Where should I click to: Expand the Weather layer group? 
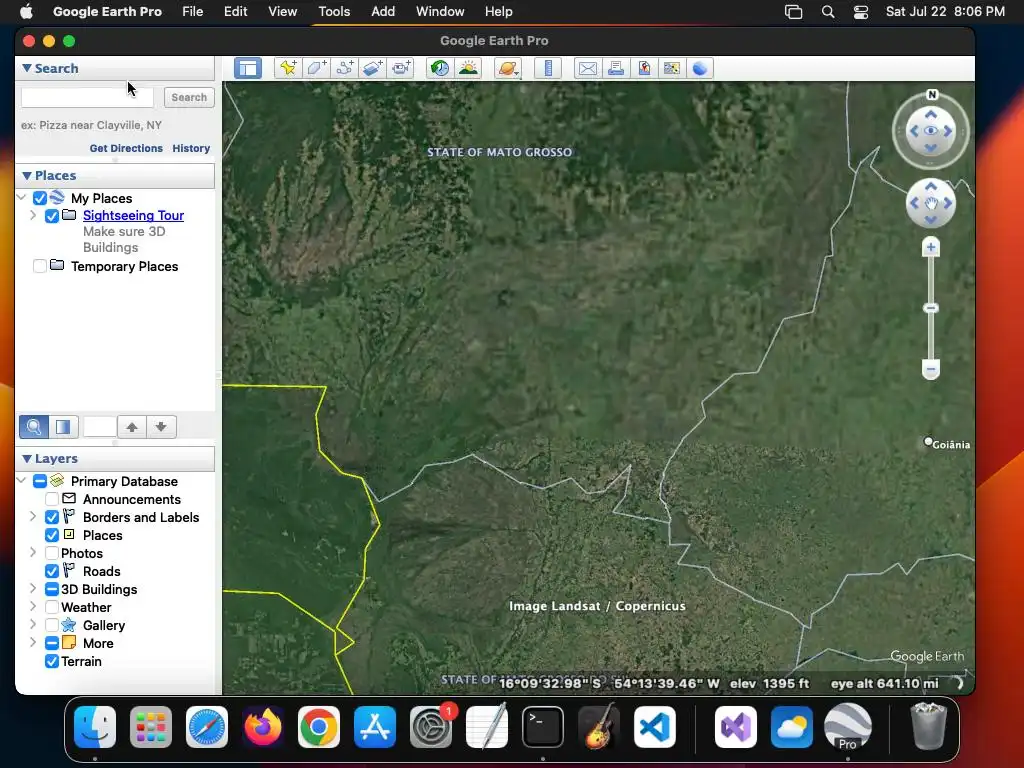coord(33,607)
